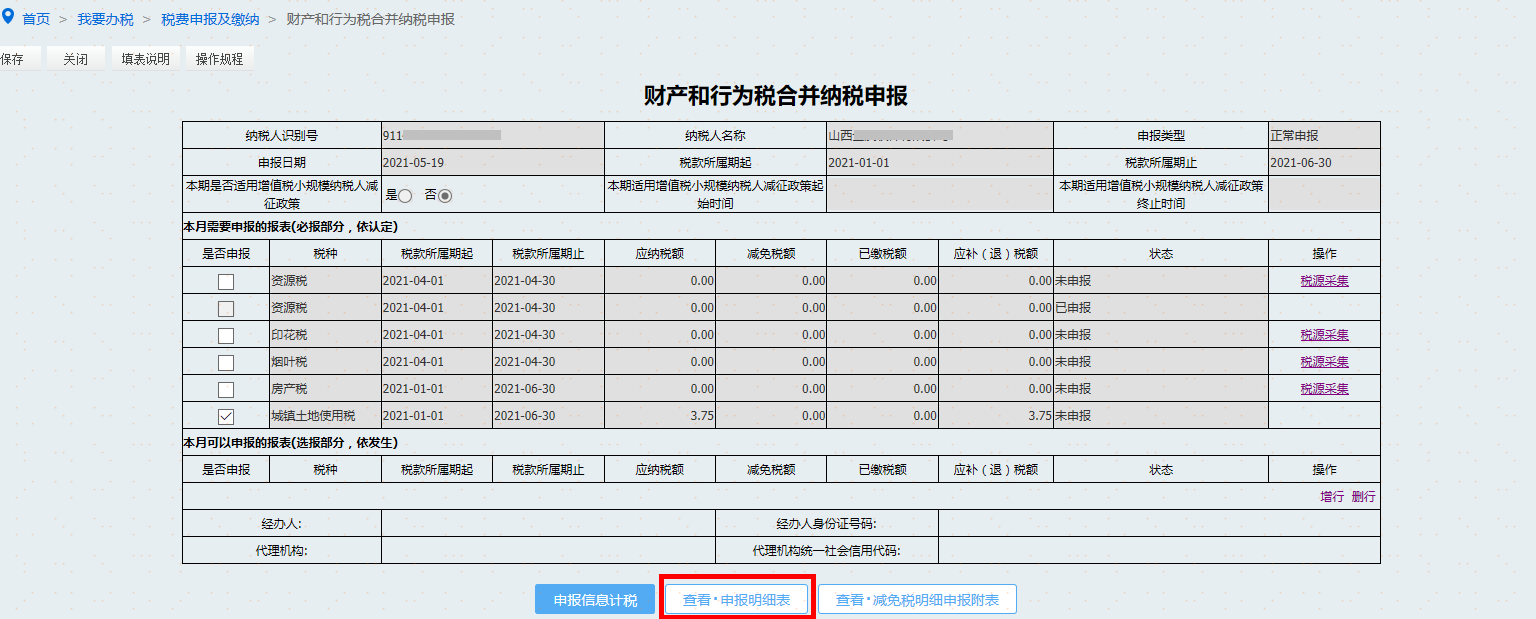Open 操作规程 toolbar button
This screenshot has width=1536, height=619.
pos(220,59)
